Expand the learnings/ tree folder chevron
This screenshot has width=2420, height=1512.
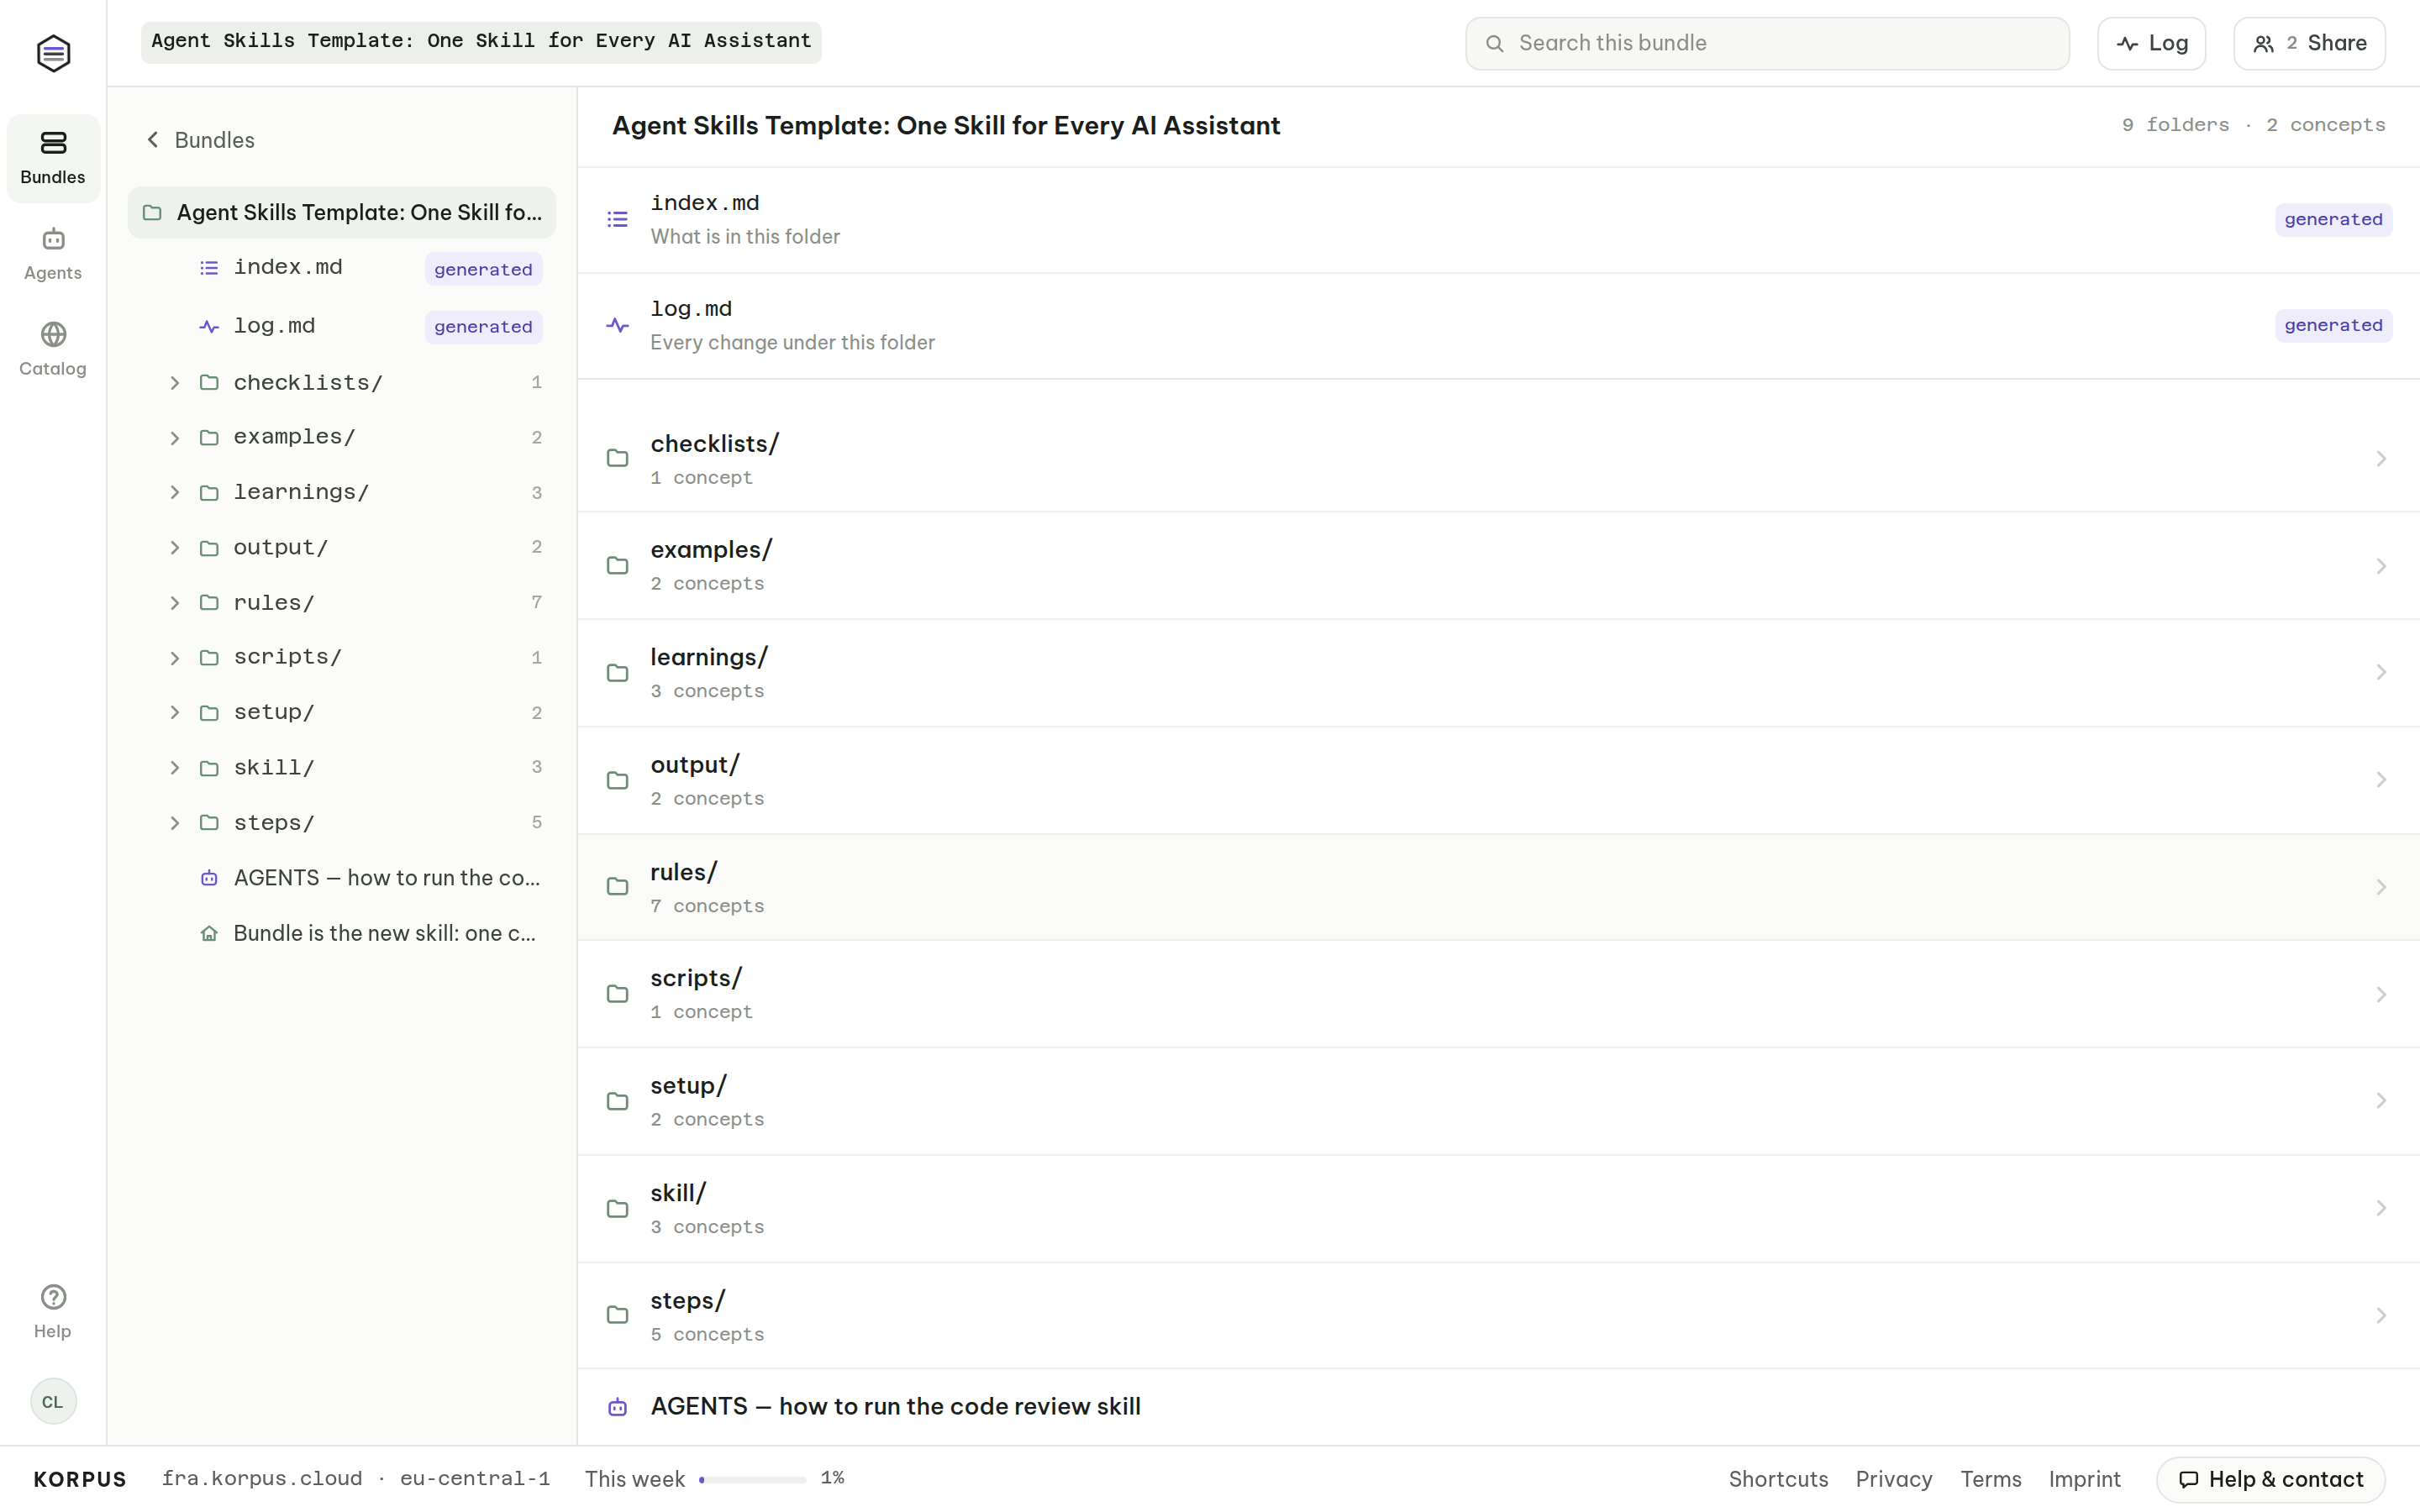click(175, 492)
